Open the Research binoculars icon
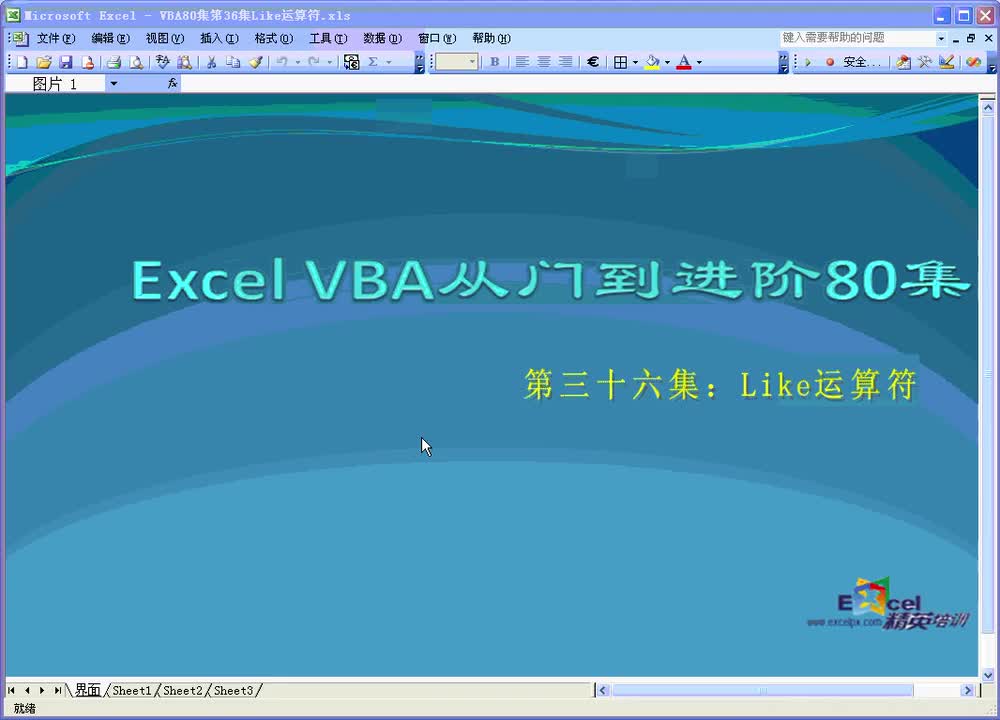 click(184, 62)
